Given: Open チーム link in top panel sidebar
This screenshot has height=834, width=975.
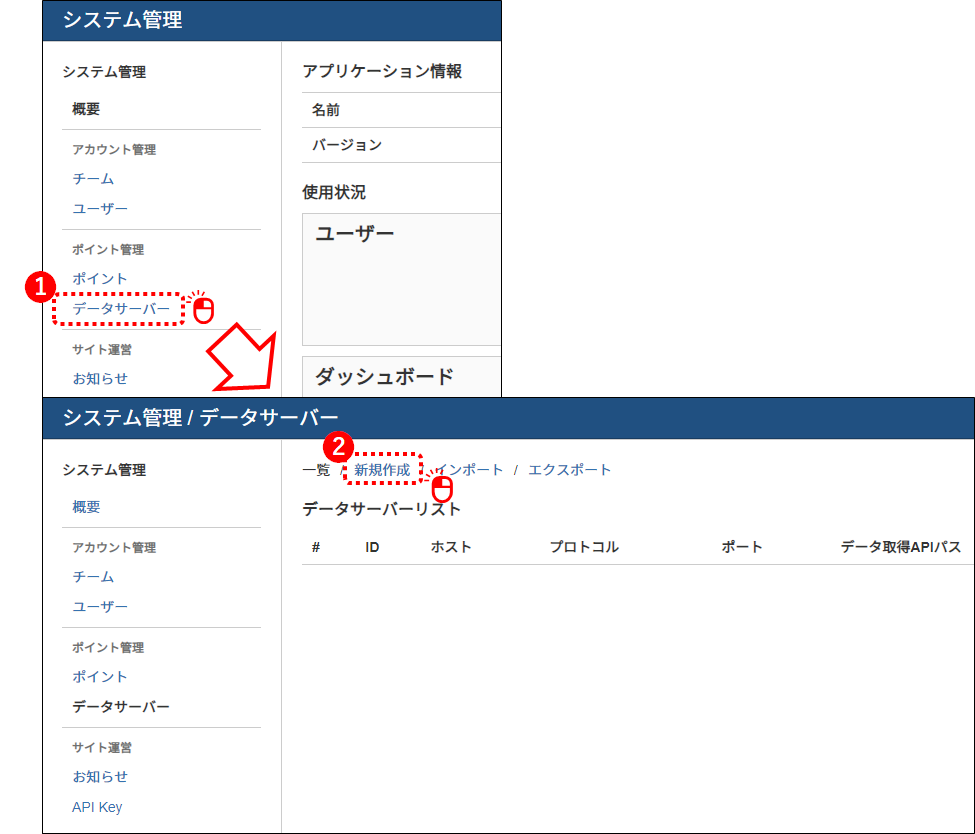Looking at the screenshot, I should coord(93,178).
